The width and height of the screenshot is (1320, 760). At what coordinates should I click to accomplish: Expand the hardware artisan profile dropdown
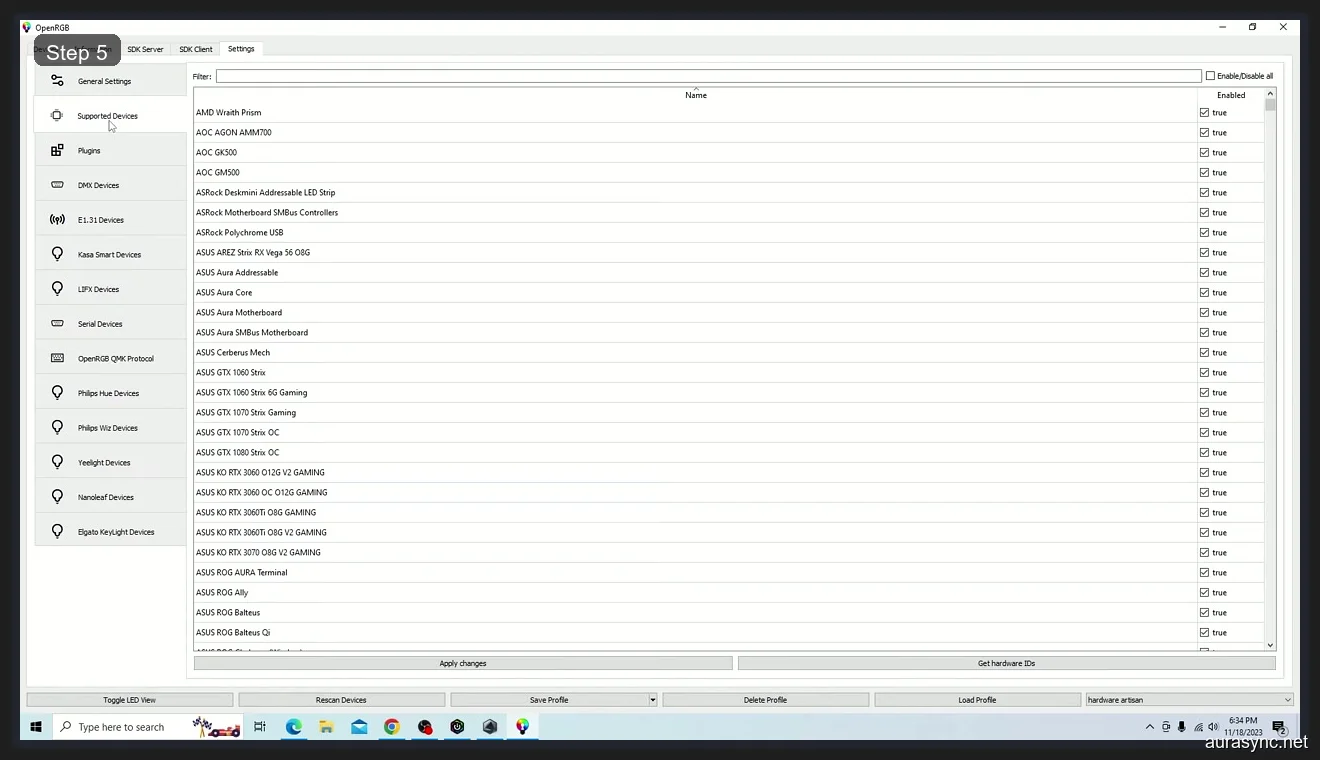tap(1288, 699)
